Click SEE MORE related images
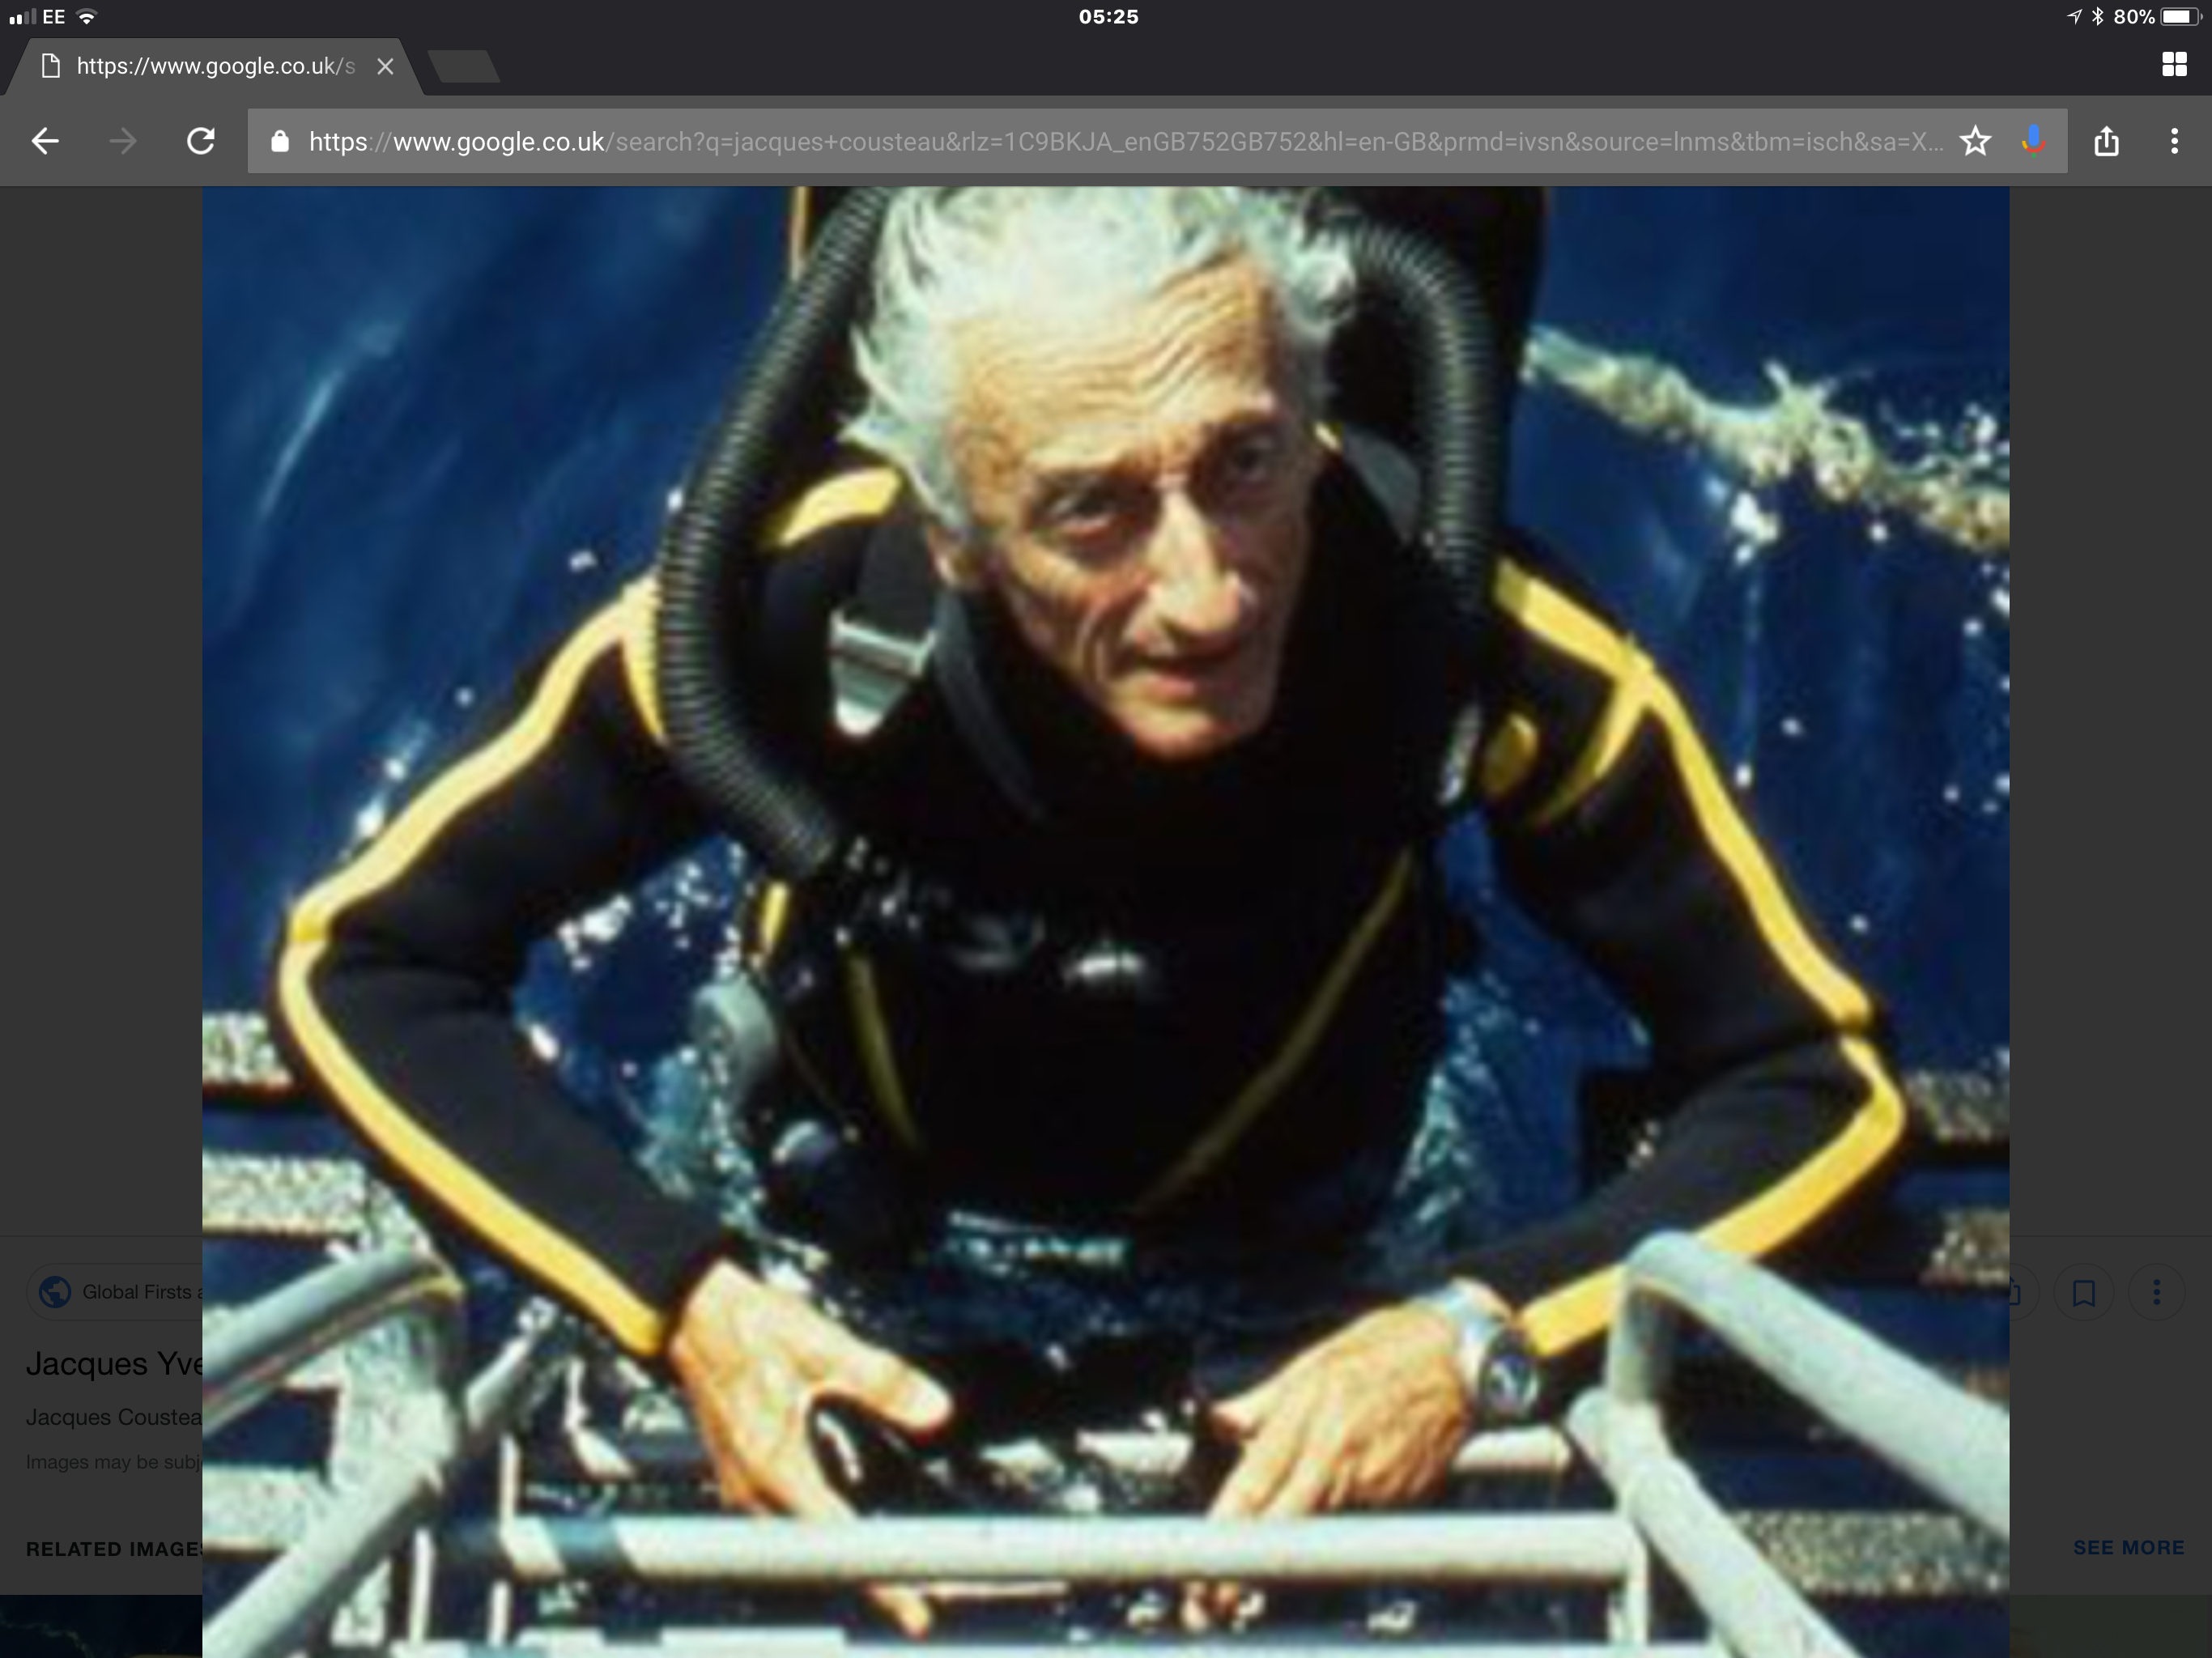Screen dimensions: 2212x1658 pyautogui.click(x=2128, y=1547)
